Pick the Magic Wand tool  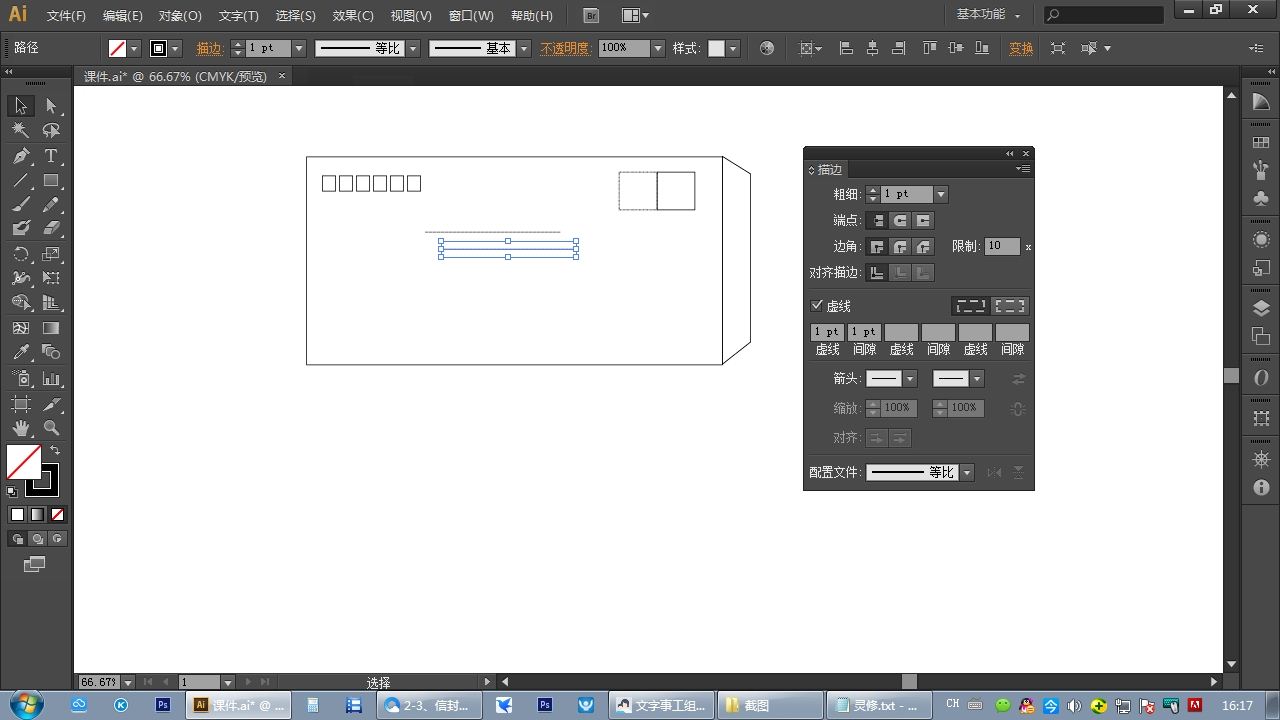click(x=21, y=130)
